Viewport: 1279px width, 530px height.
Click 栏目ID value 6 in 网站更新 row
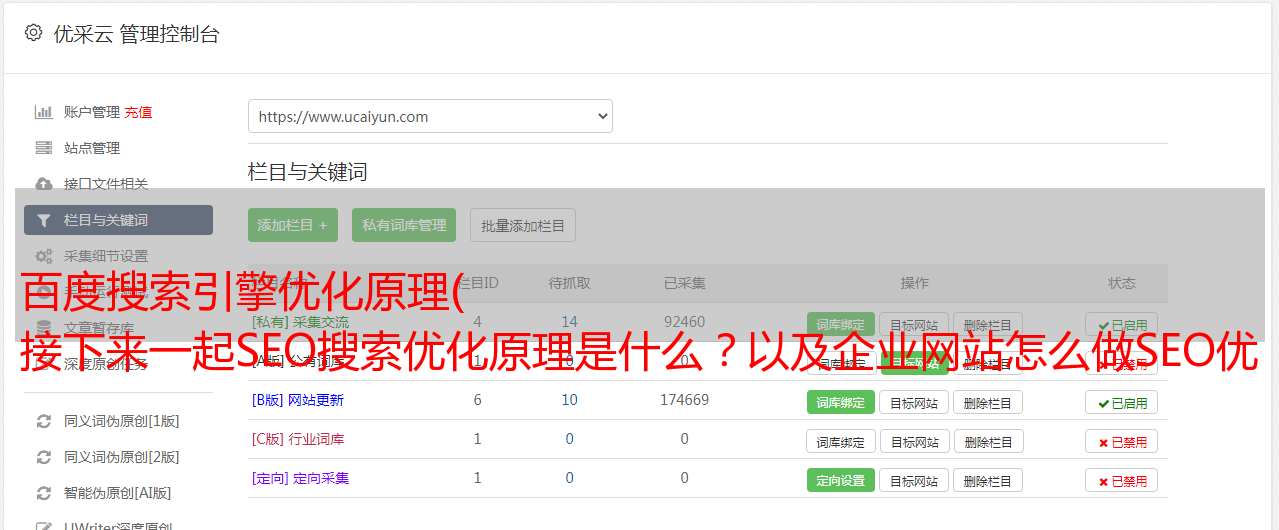(478, 400)
